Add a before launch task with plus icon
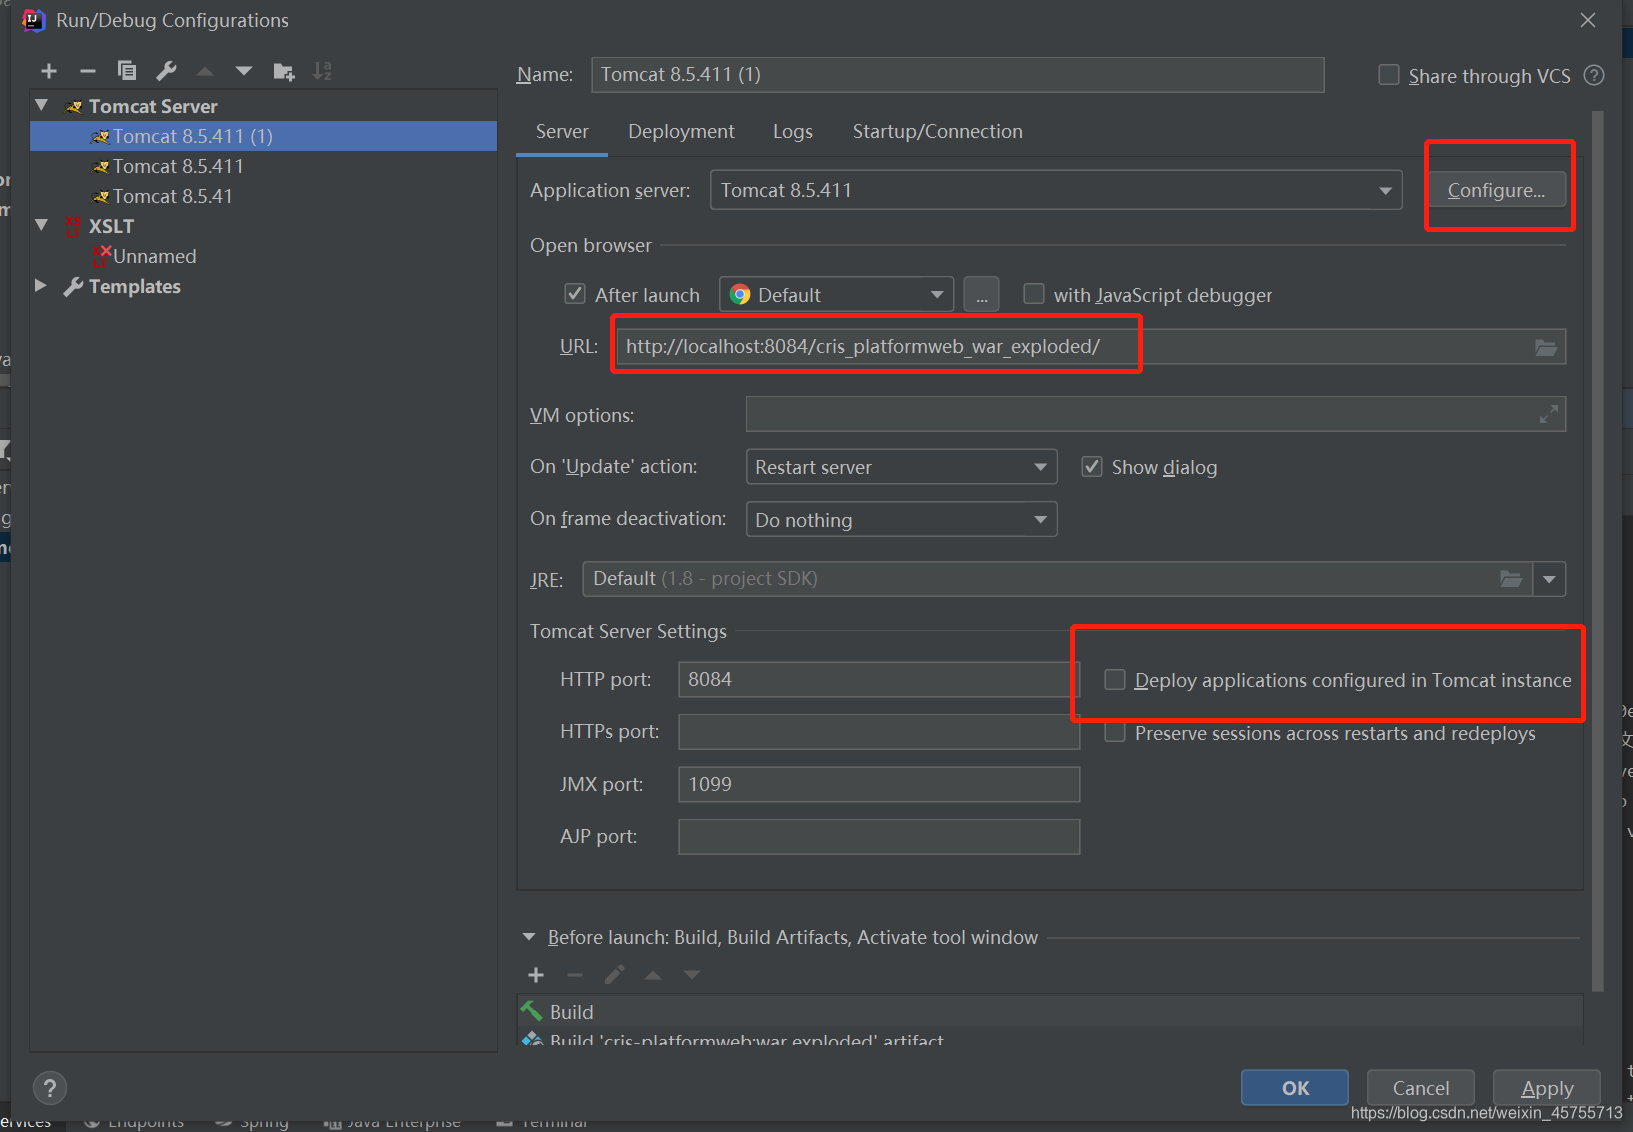Screen dimensions: 1633x1132 [x=536, y=975]
